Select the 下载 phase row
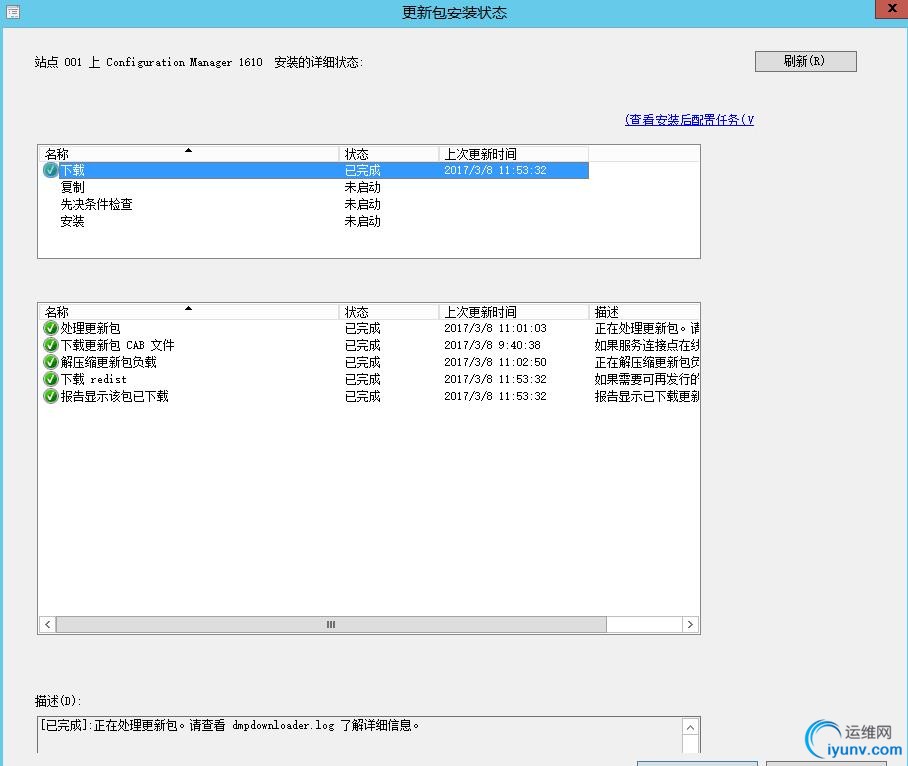908x766 pixels. pyautogui.click(x=316, y=170)
